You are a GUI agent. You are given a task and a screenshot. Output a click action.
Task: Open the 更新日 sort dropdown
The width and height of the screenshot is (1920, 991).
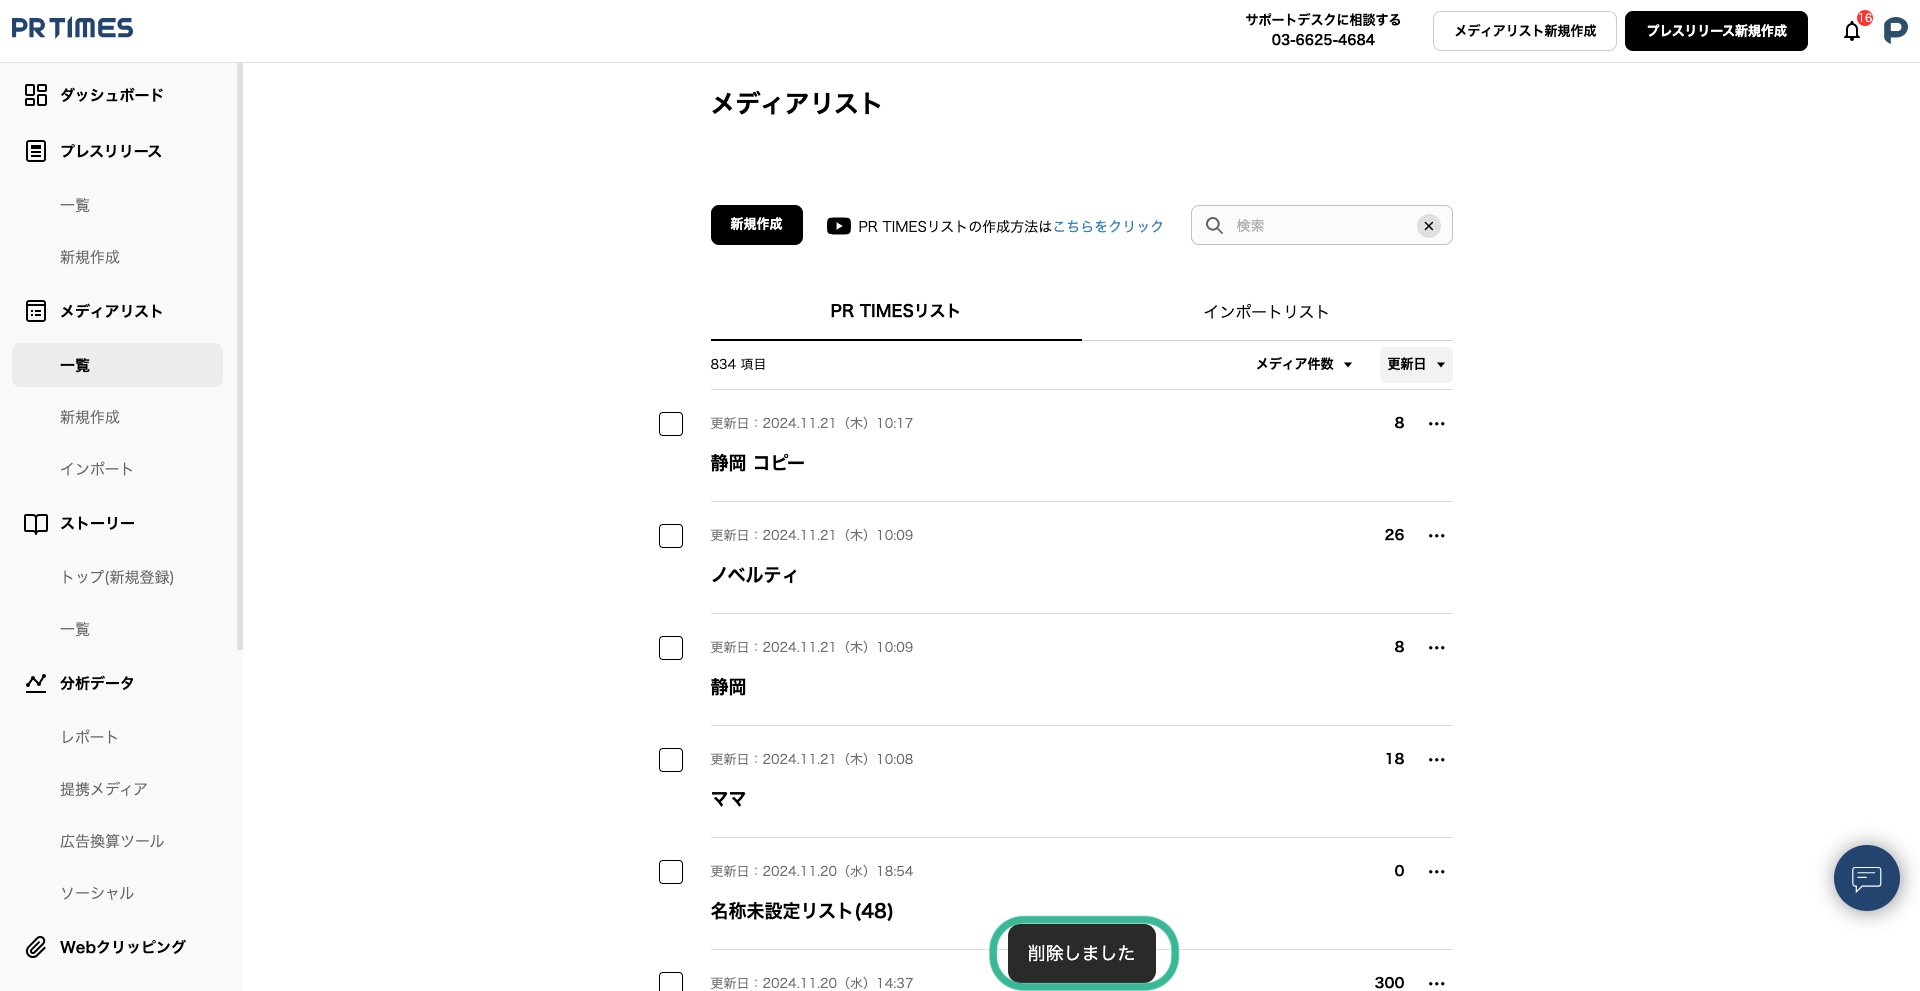(1415, 365)
